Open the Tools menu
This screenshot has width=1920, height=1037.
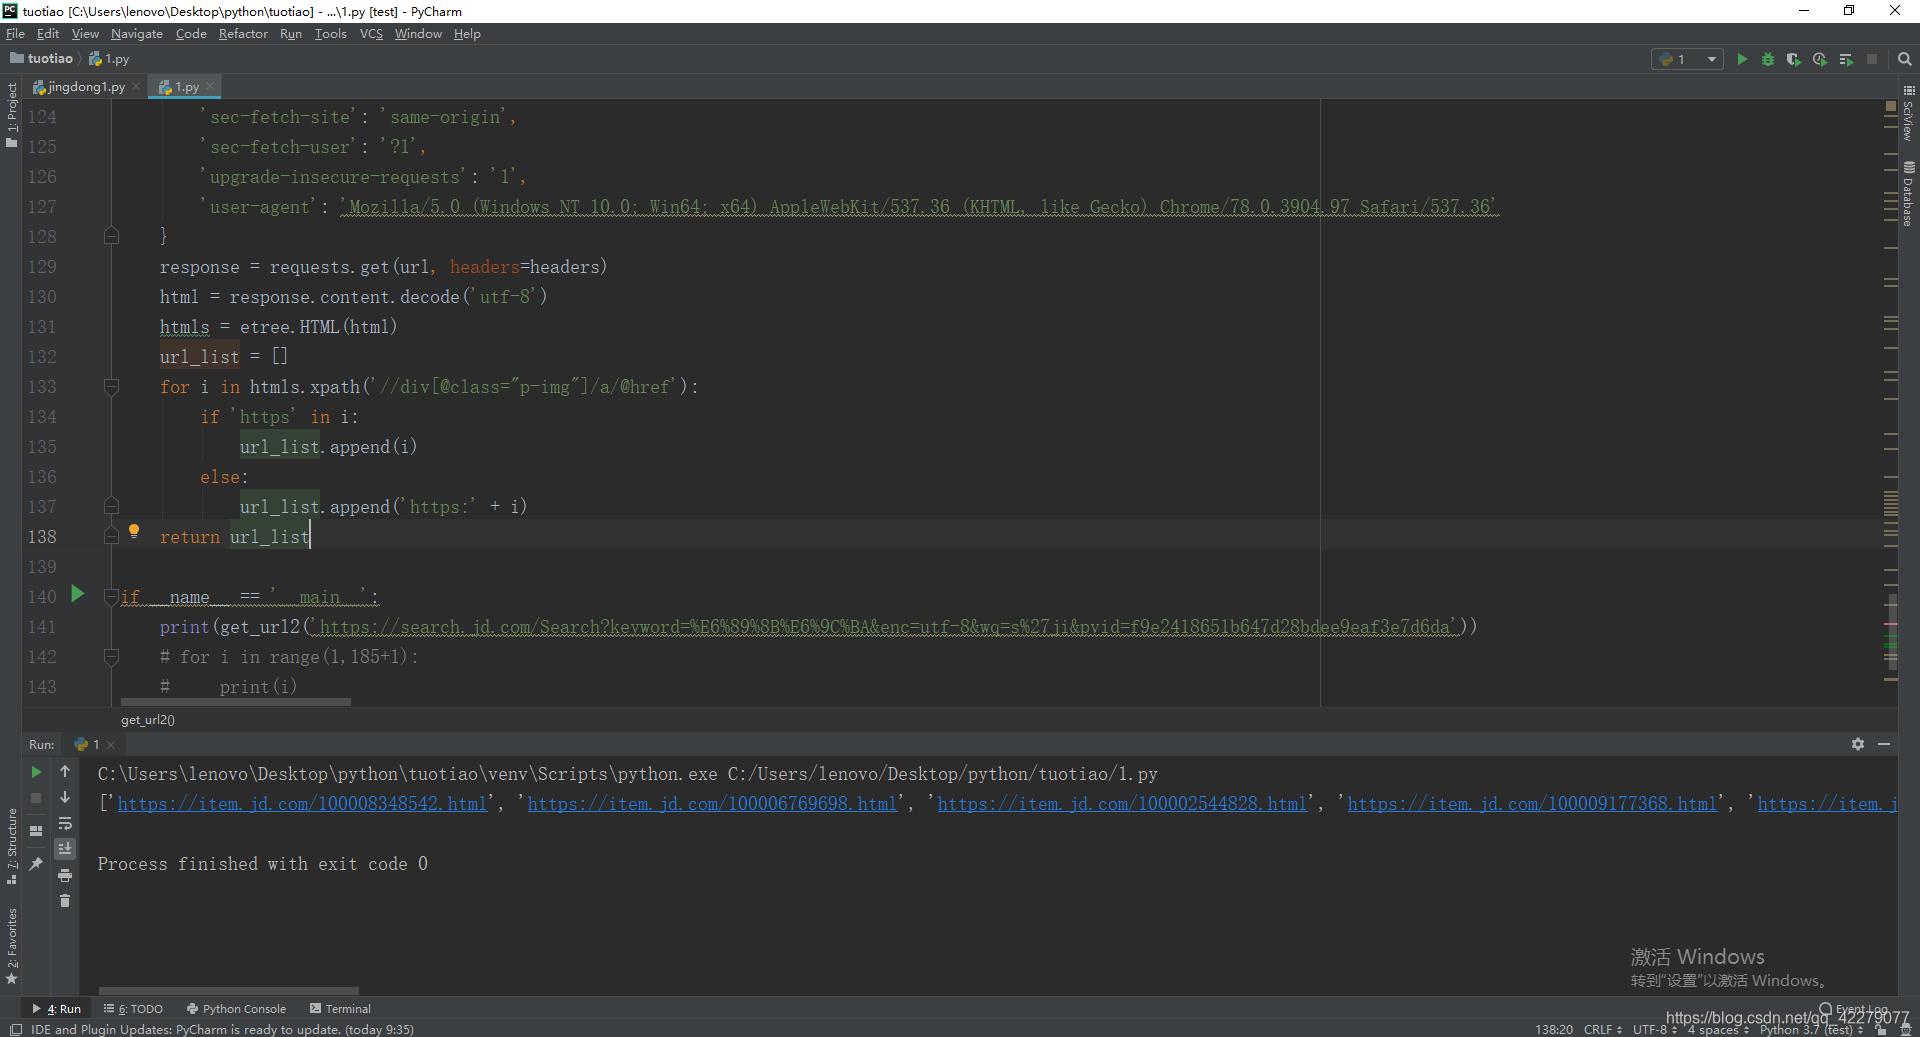[x=330, y=34]
